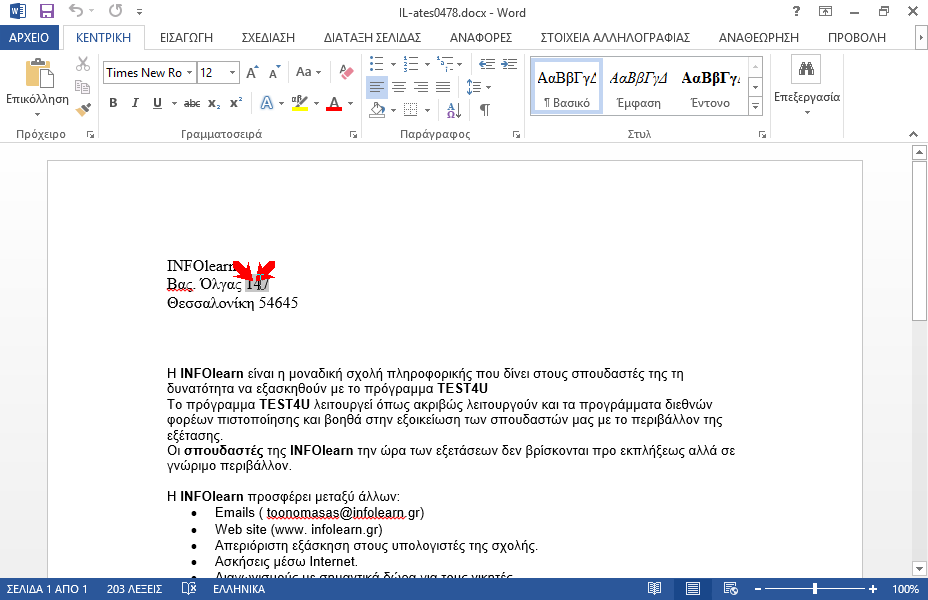
Task: Switch to Web Layout view in status bar
Action: click(730, 589)
